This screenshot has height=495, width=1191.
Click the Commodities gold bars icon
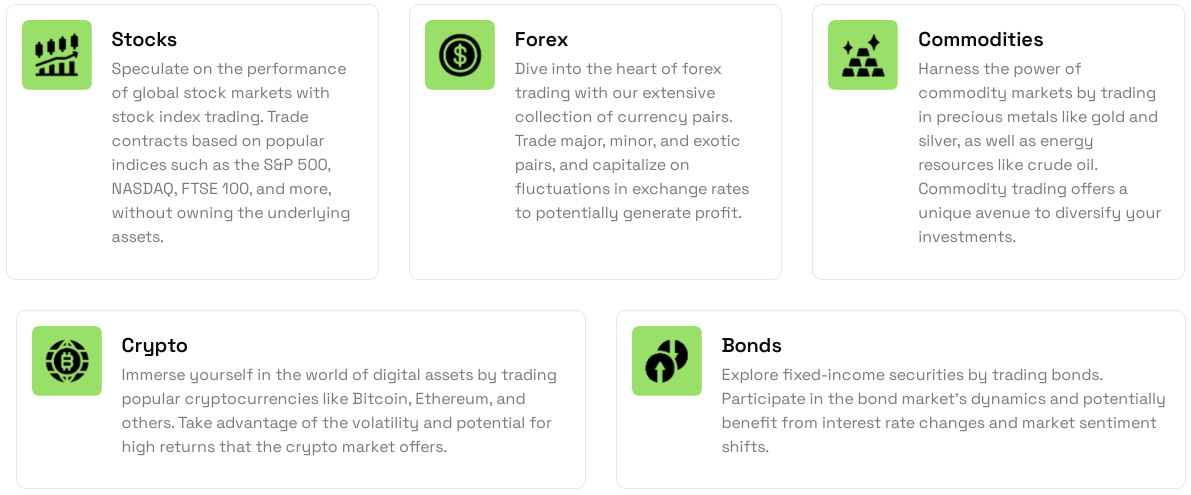click(863, 55)
